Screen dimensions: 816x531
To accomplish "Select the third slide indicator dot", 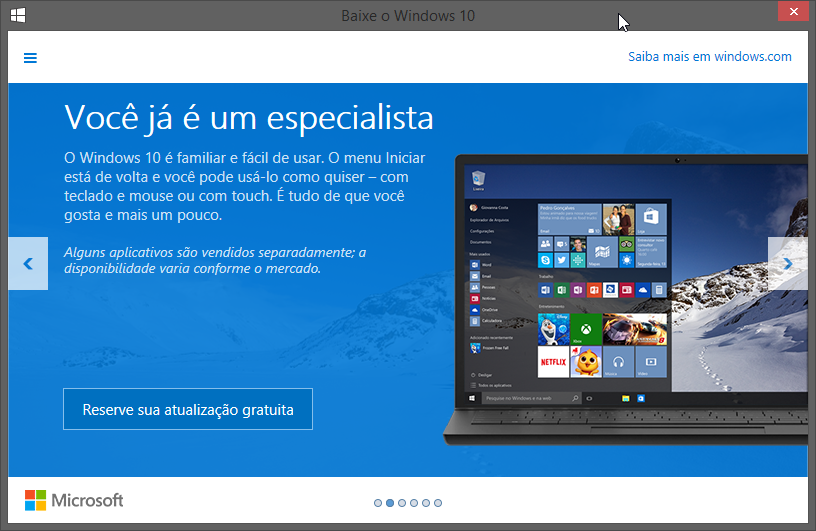I will point(402,503).
